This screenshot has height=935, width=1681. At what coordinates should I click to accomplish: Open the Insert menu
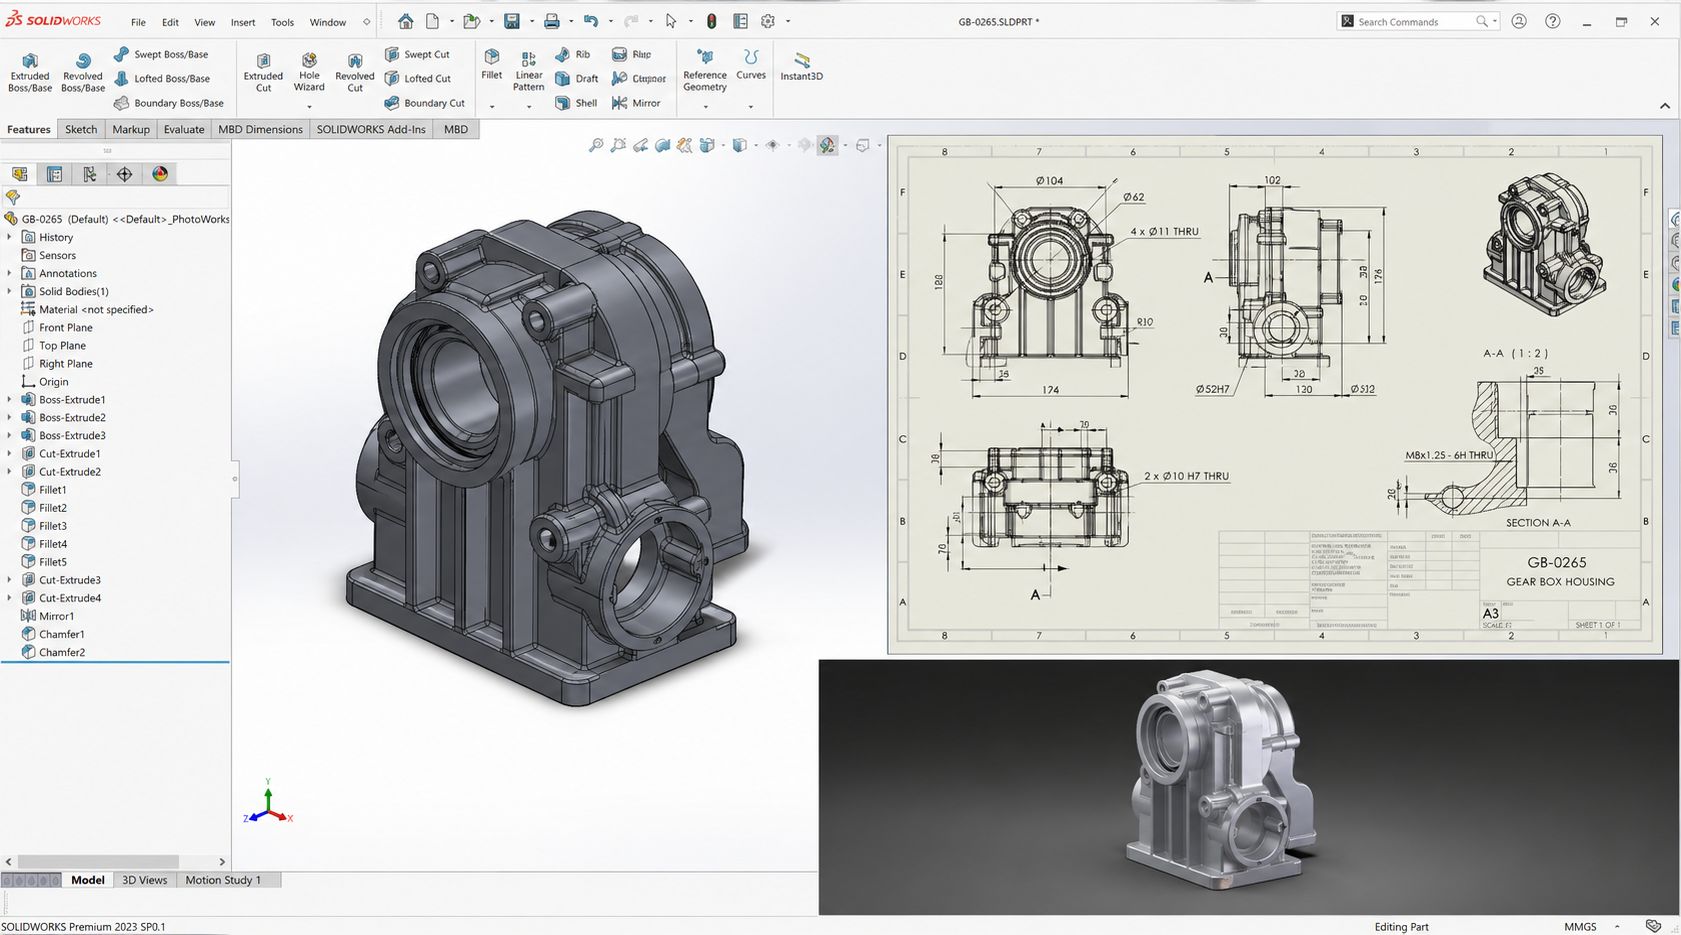click(243, 22)
